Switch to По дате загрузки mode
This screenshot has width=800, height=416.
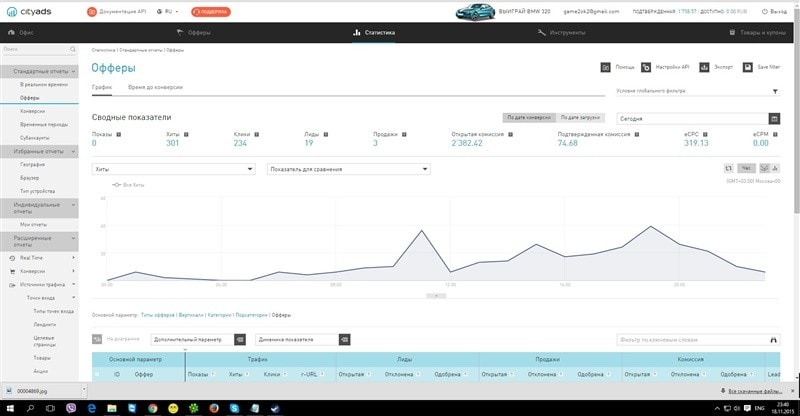(x=581, y=118)
